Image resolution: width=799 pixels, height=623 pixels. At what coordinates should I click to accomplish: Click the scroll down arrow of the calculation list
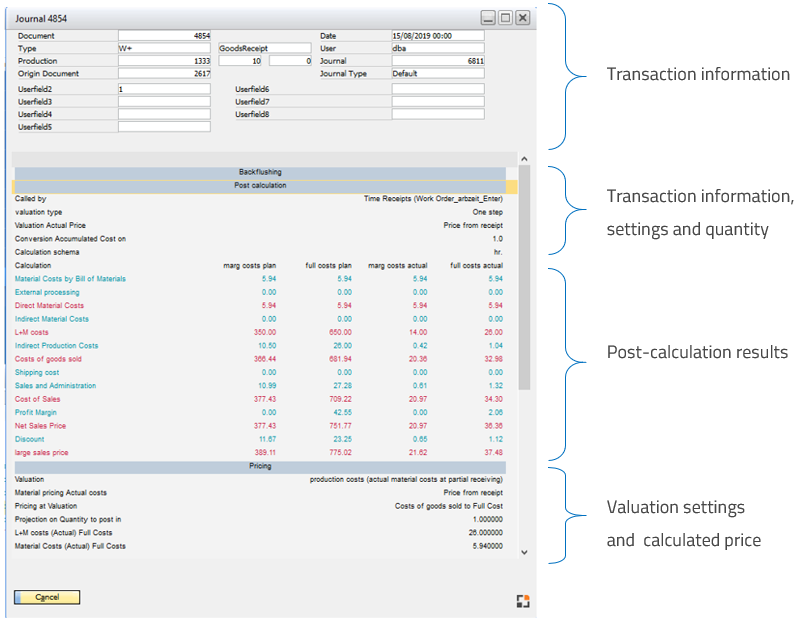[525, 552]
